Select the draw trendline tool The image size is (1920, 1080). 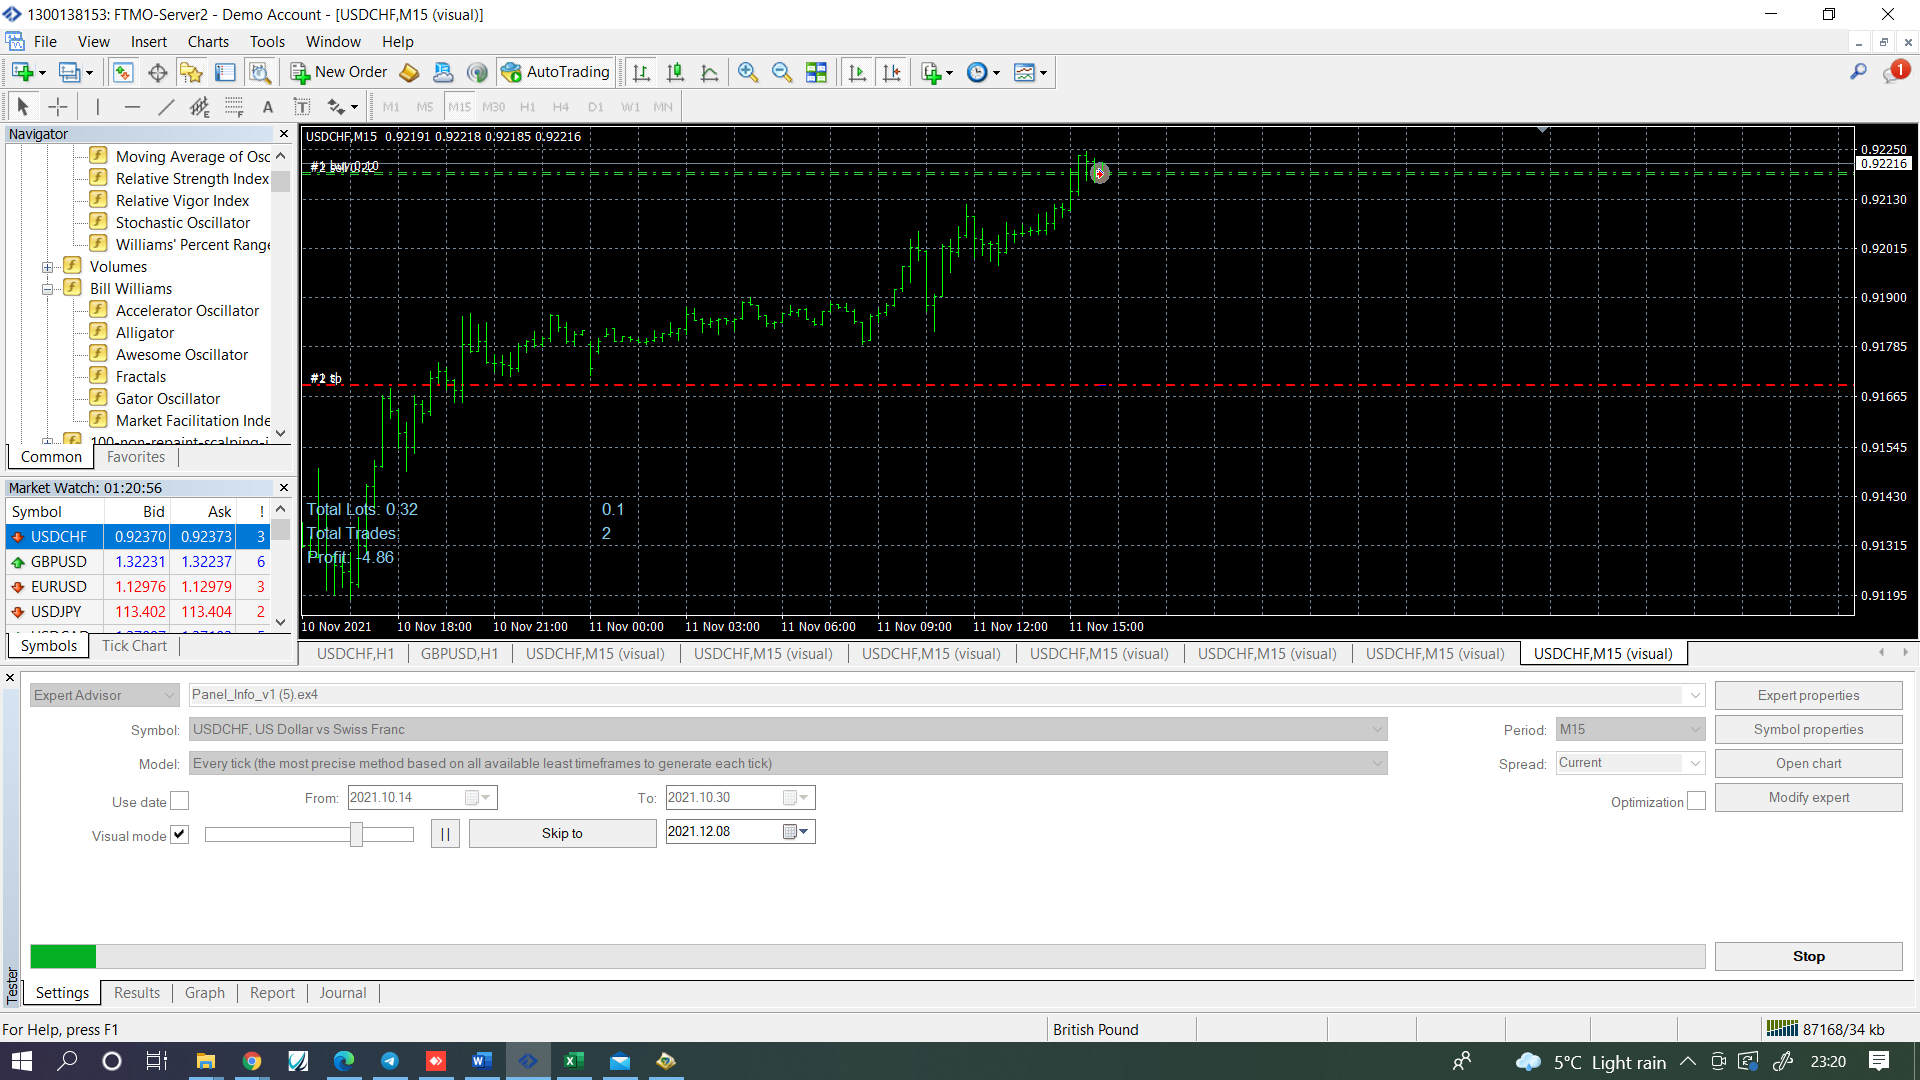166,107
